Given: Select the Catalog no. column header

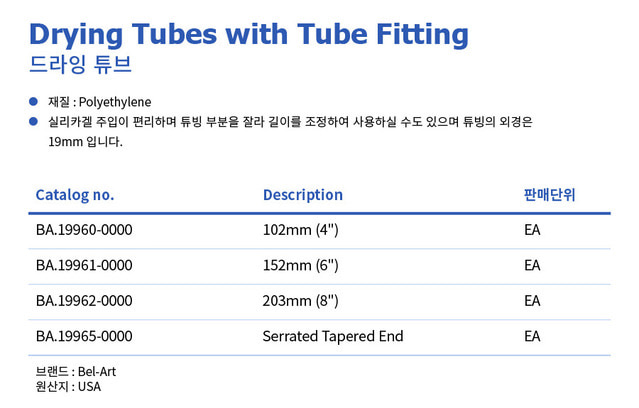Looking at the screenshot, I should tap(75, 195).
